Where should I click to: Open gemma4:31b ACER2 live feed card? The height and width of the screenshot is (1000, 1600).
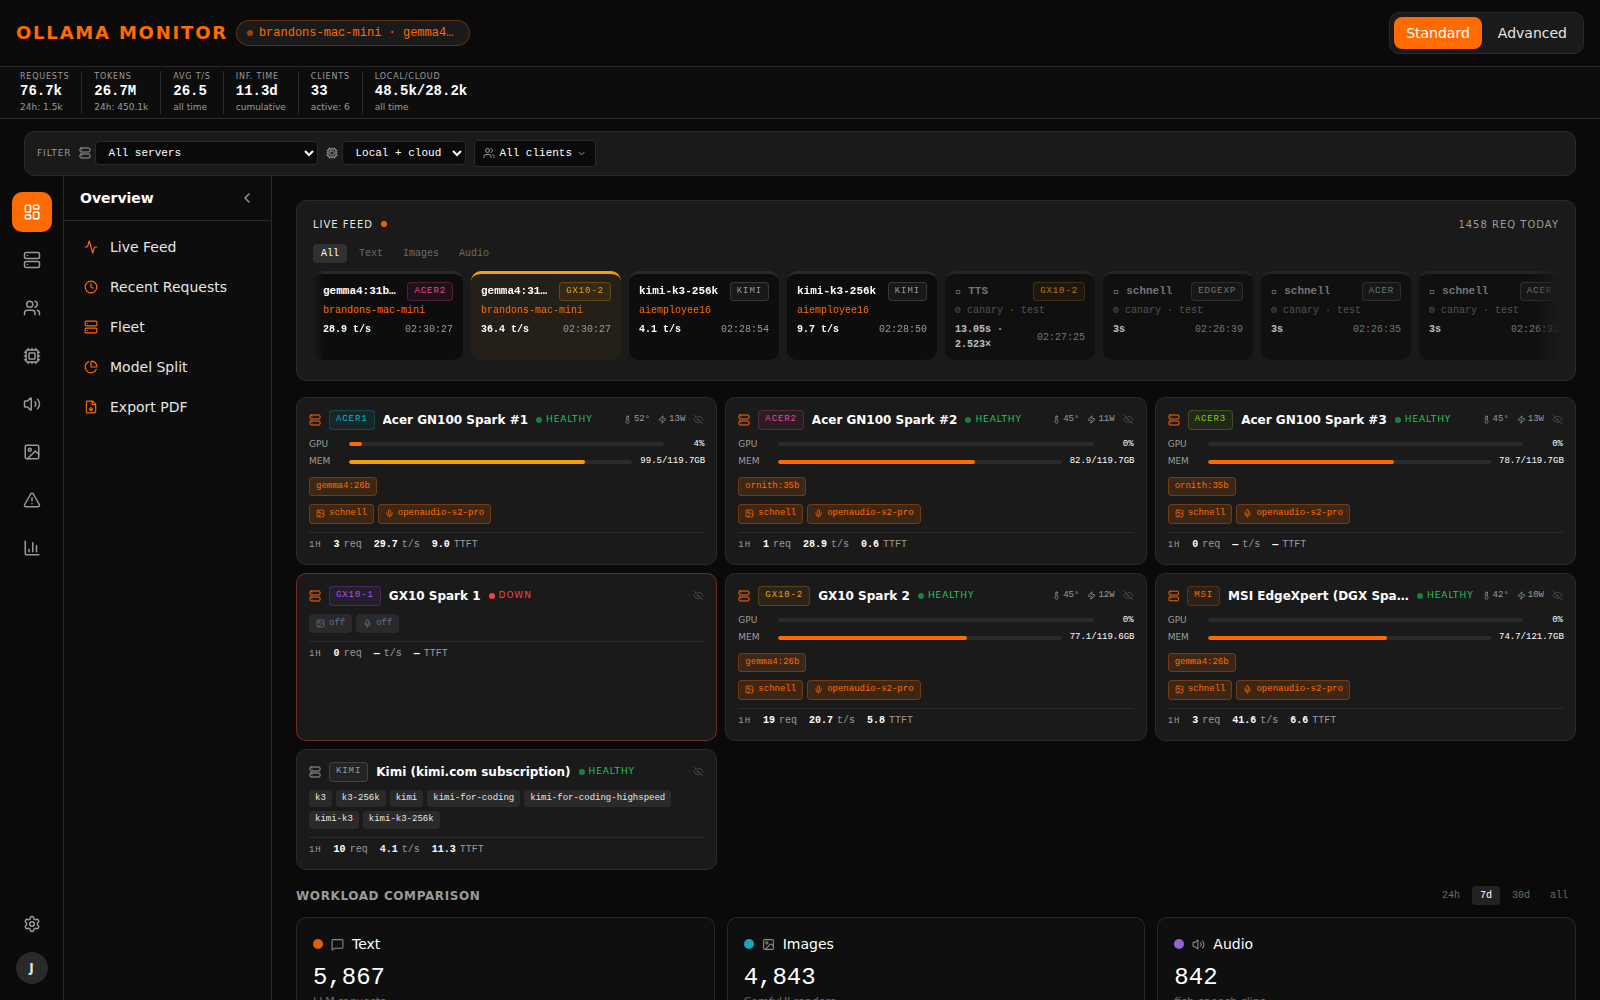click(388, 316)
